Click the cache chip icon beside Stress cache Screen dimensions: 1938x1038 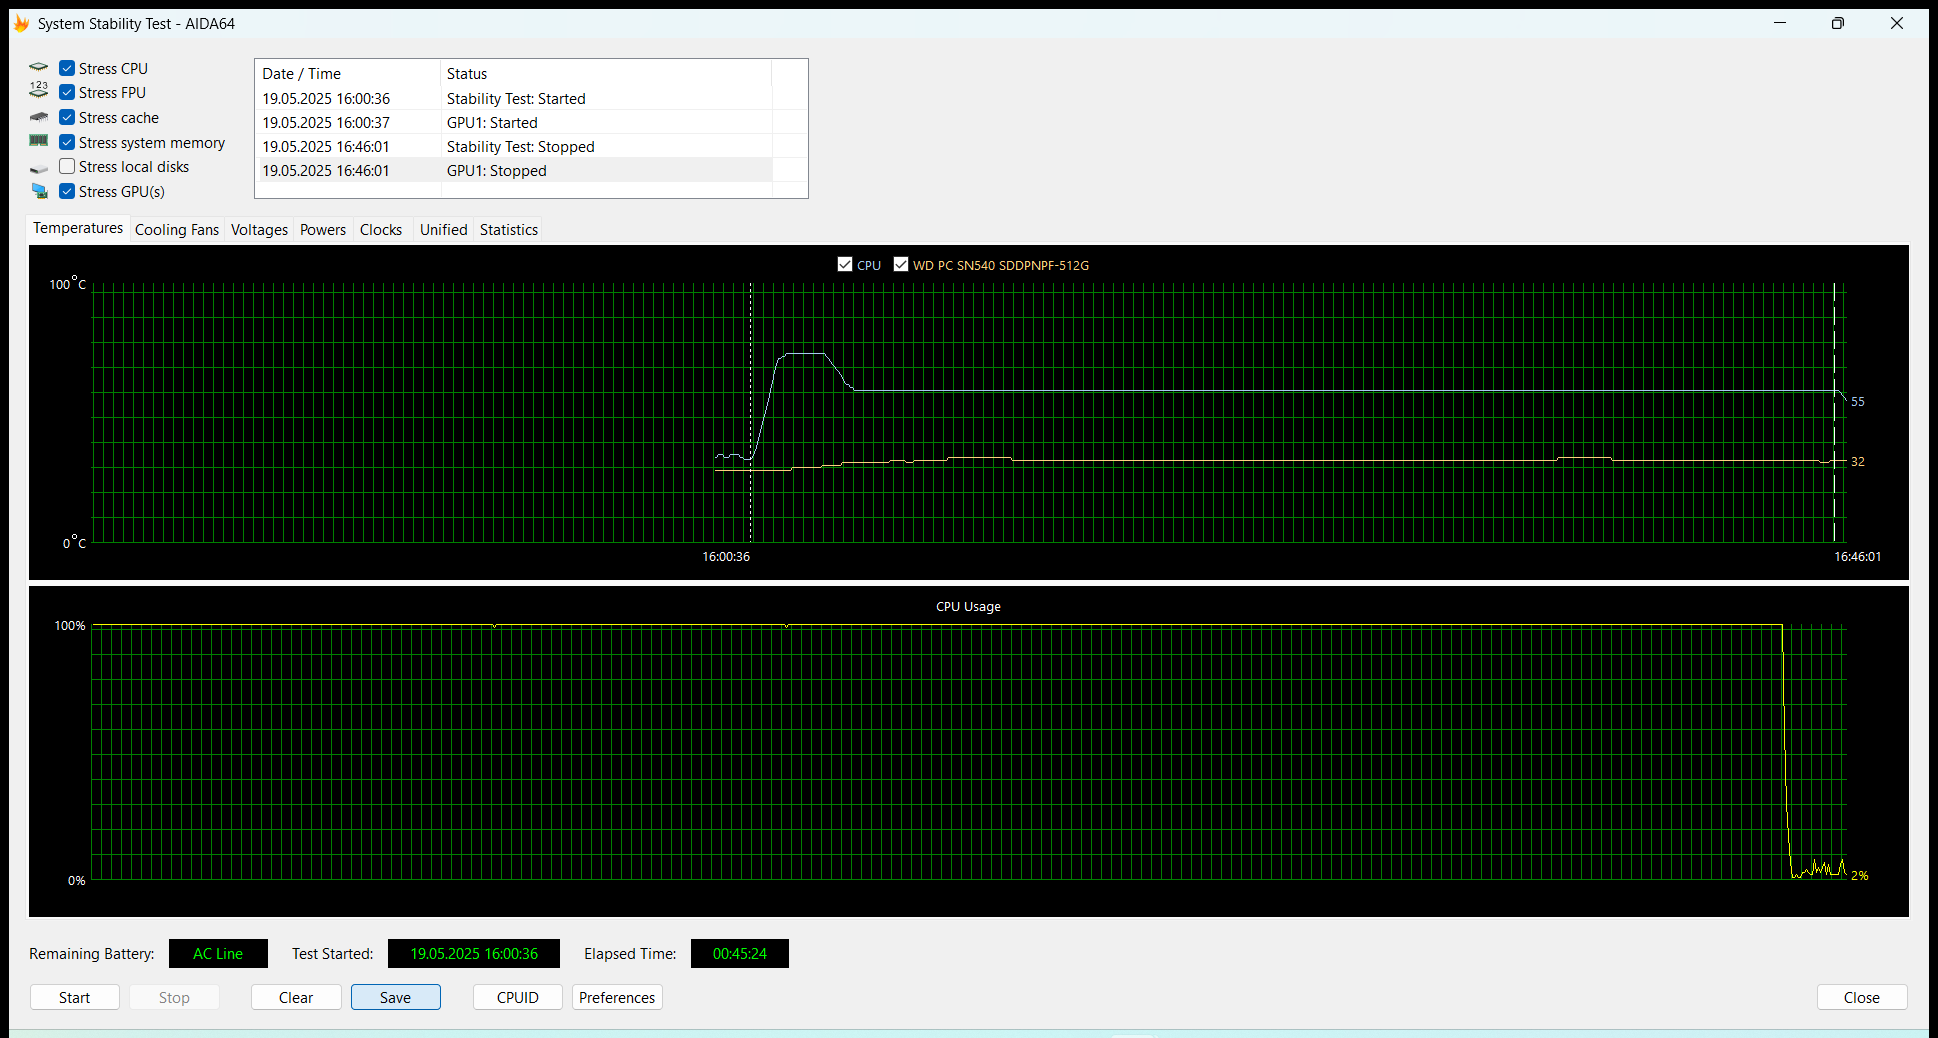click(39, 118)
